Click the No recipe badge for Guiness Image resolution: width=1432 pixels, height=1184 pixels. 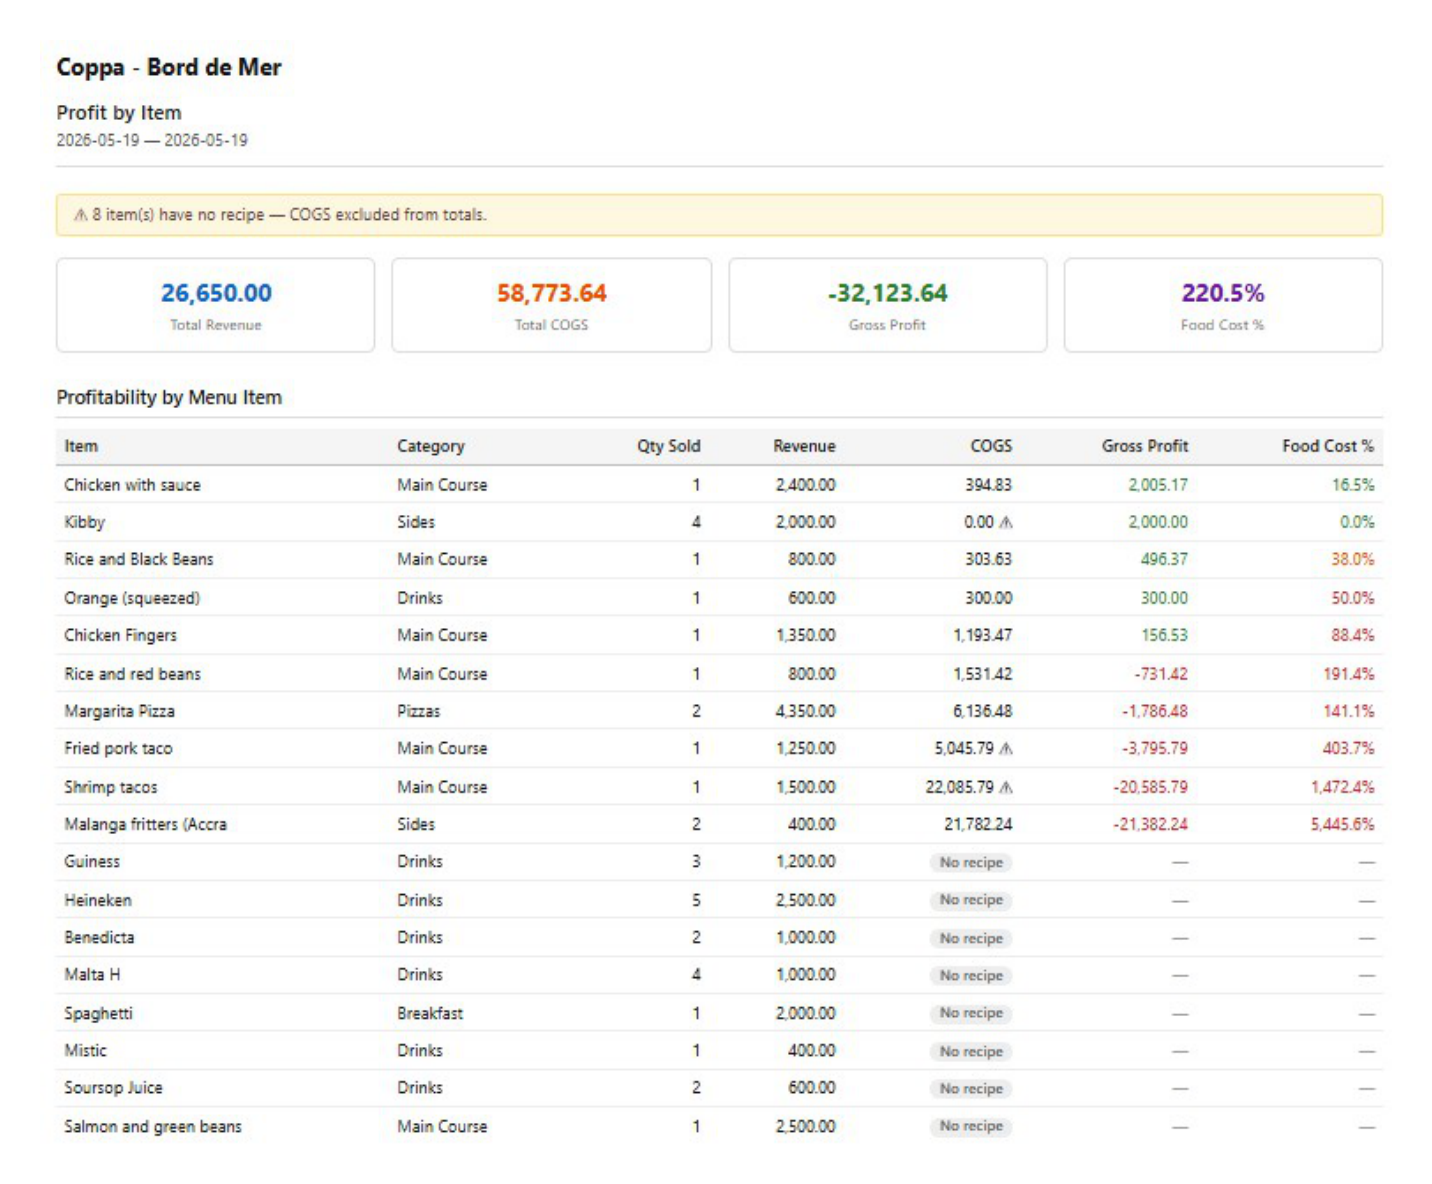[x=971, y=862]
